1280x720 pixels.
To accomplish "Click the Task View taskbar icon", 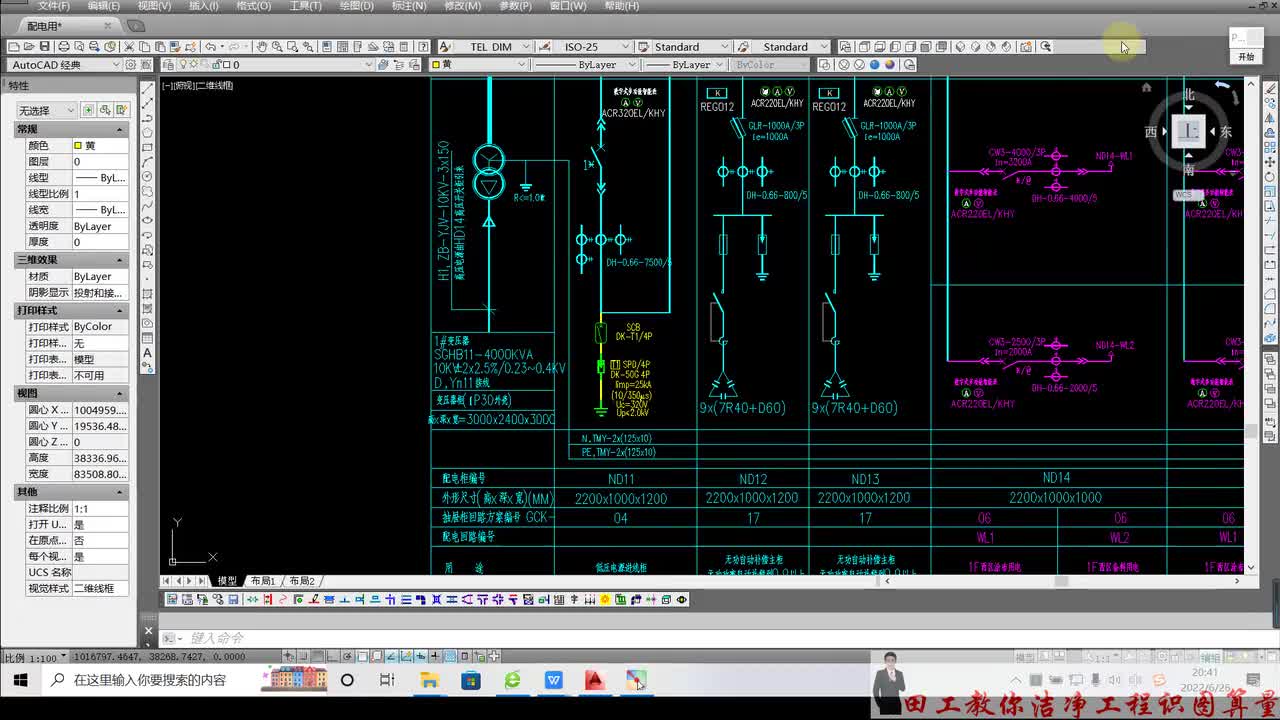I will [388, 680].
